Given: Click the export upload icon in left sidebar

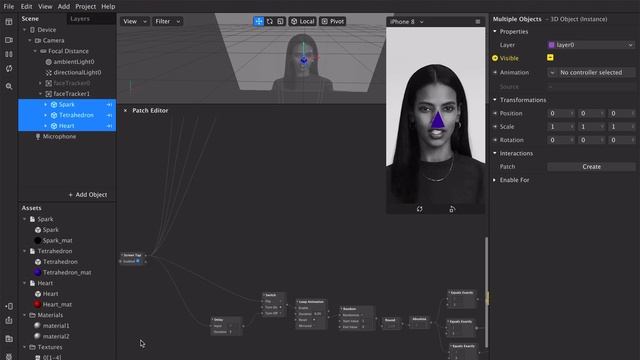Looking at the screenshot, I should click(x=9, y=321).
